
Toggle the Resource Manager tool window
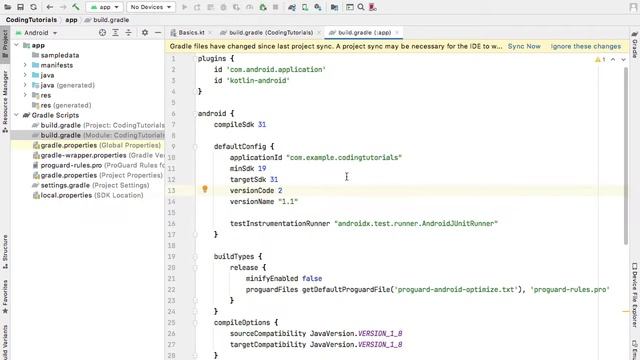(5, 101)
